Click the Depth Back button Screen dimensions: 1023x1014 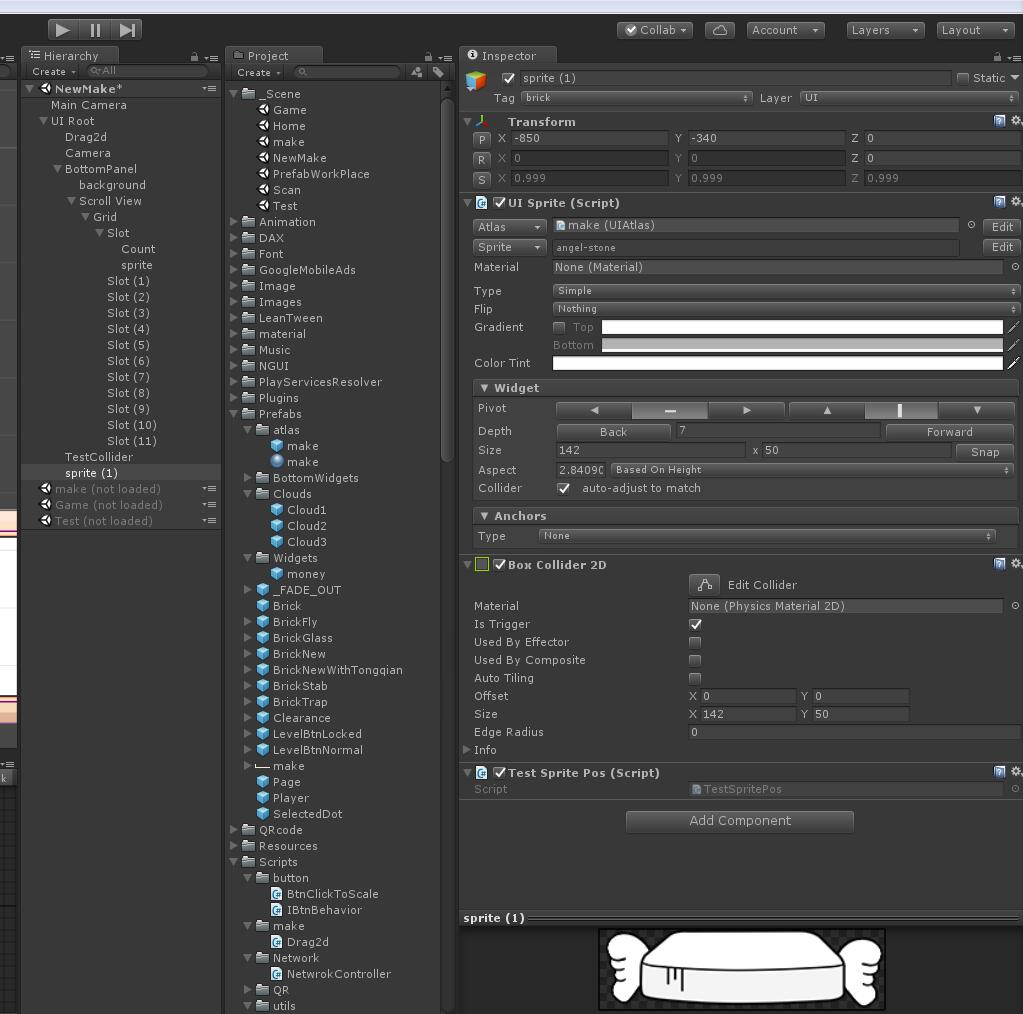[x=613, y=431]
